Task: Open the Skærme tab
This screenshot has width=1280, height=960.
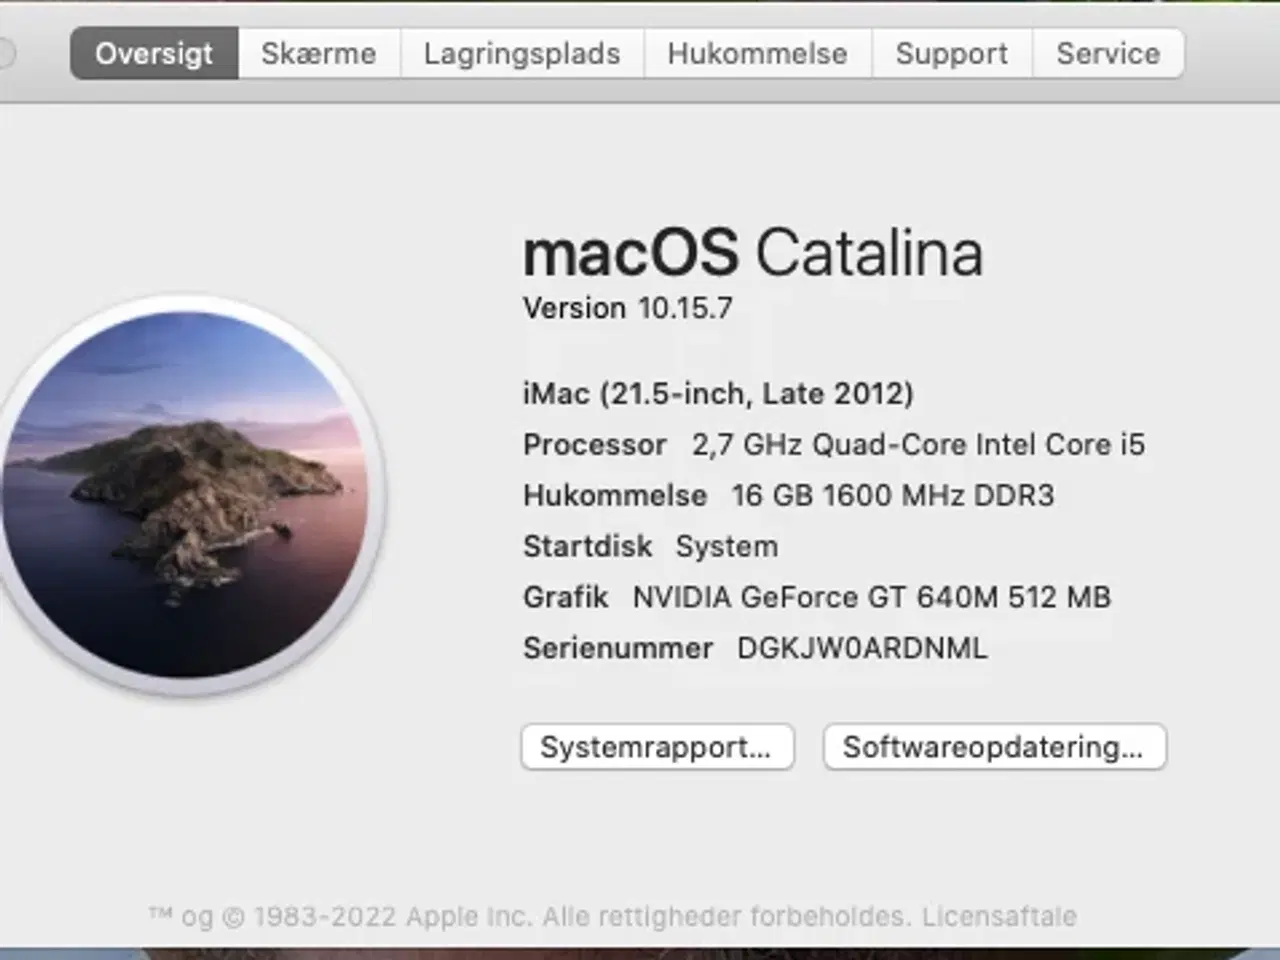Action: (x=319, y=53)
